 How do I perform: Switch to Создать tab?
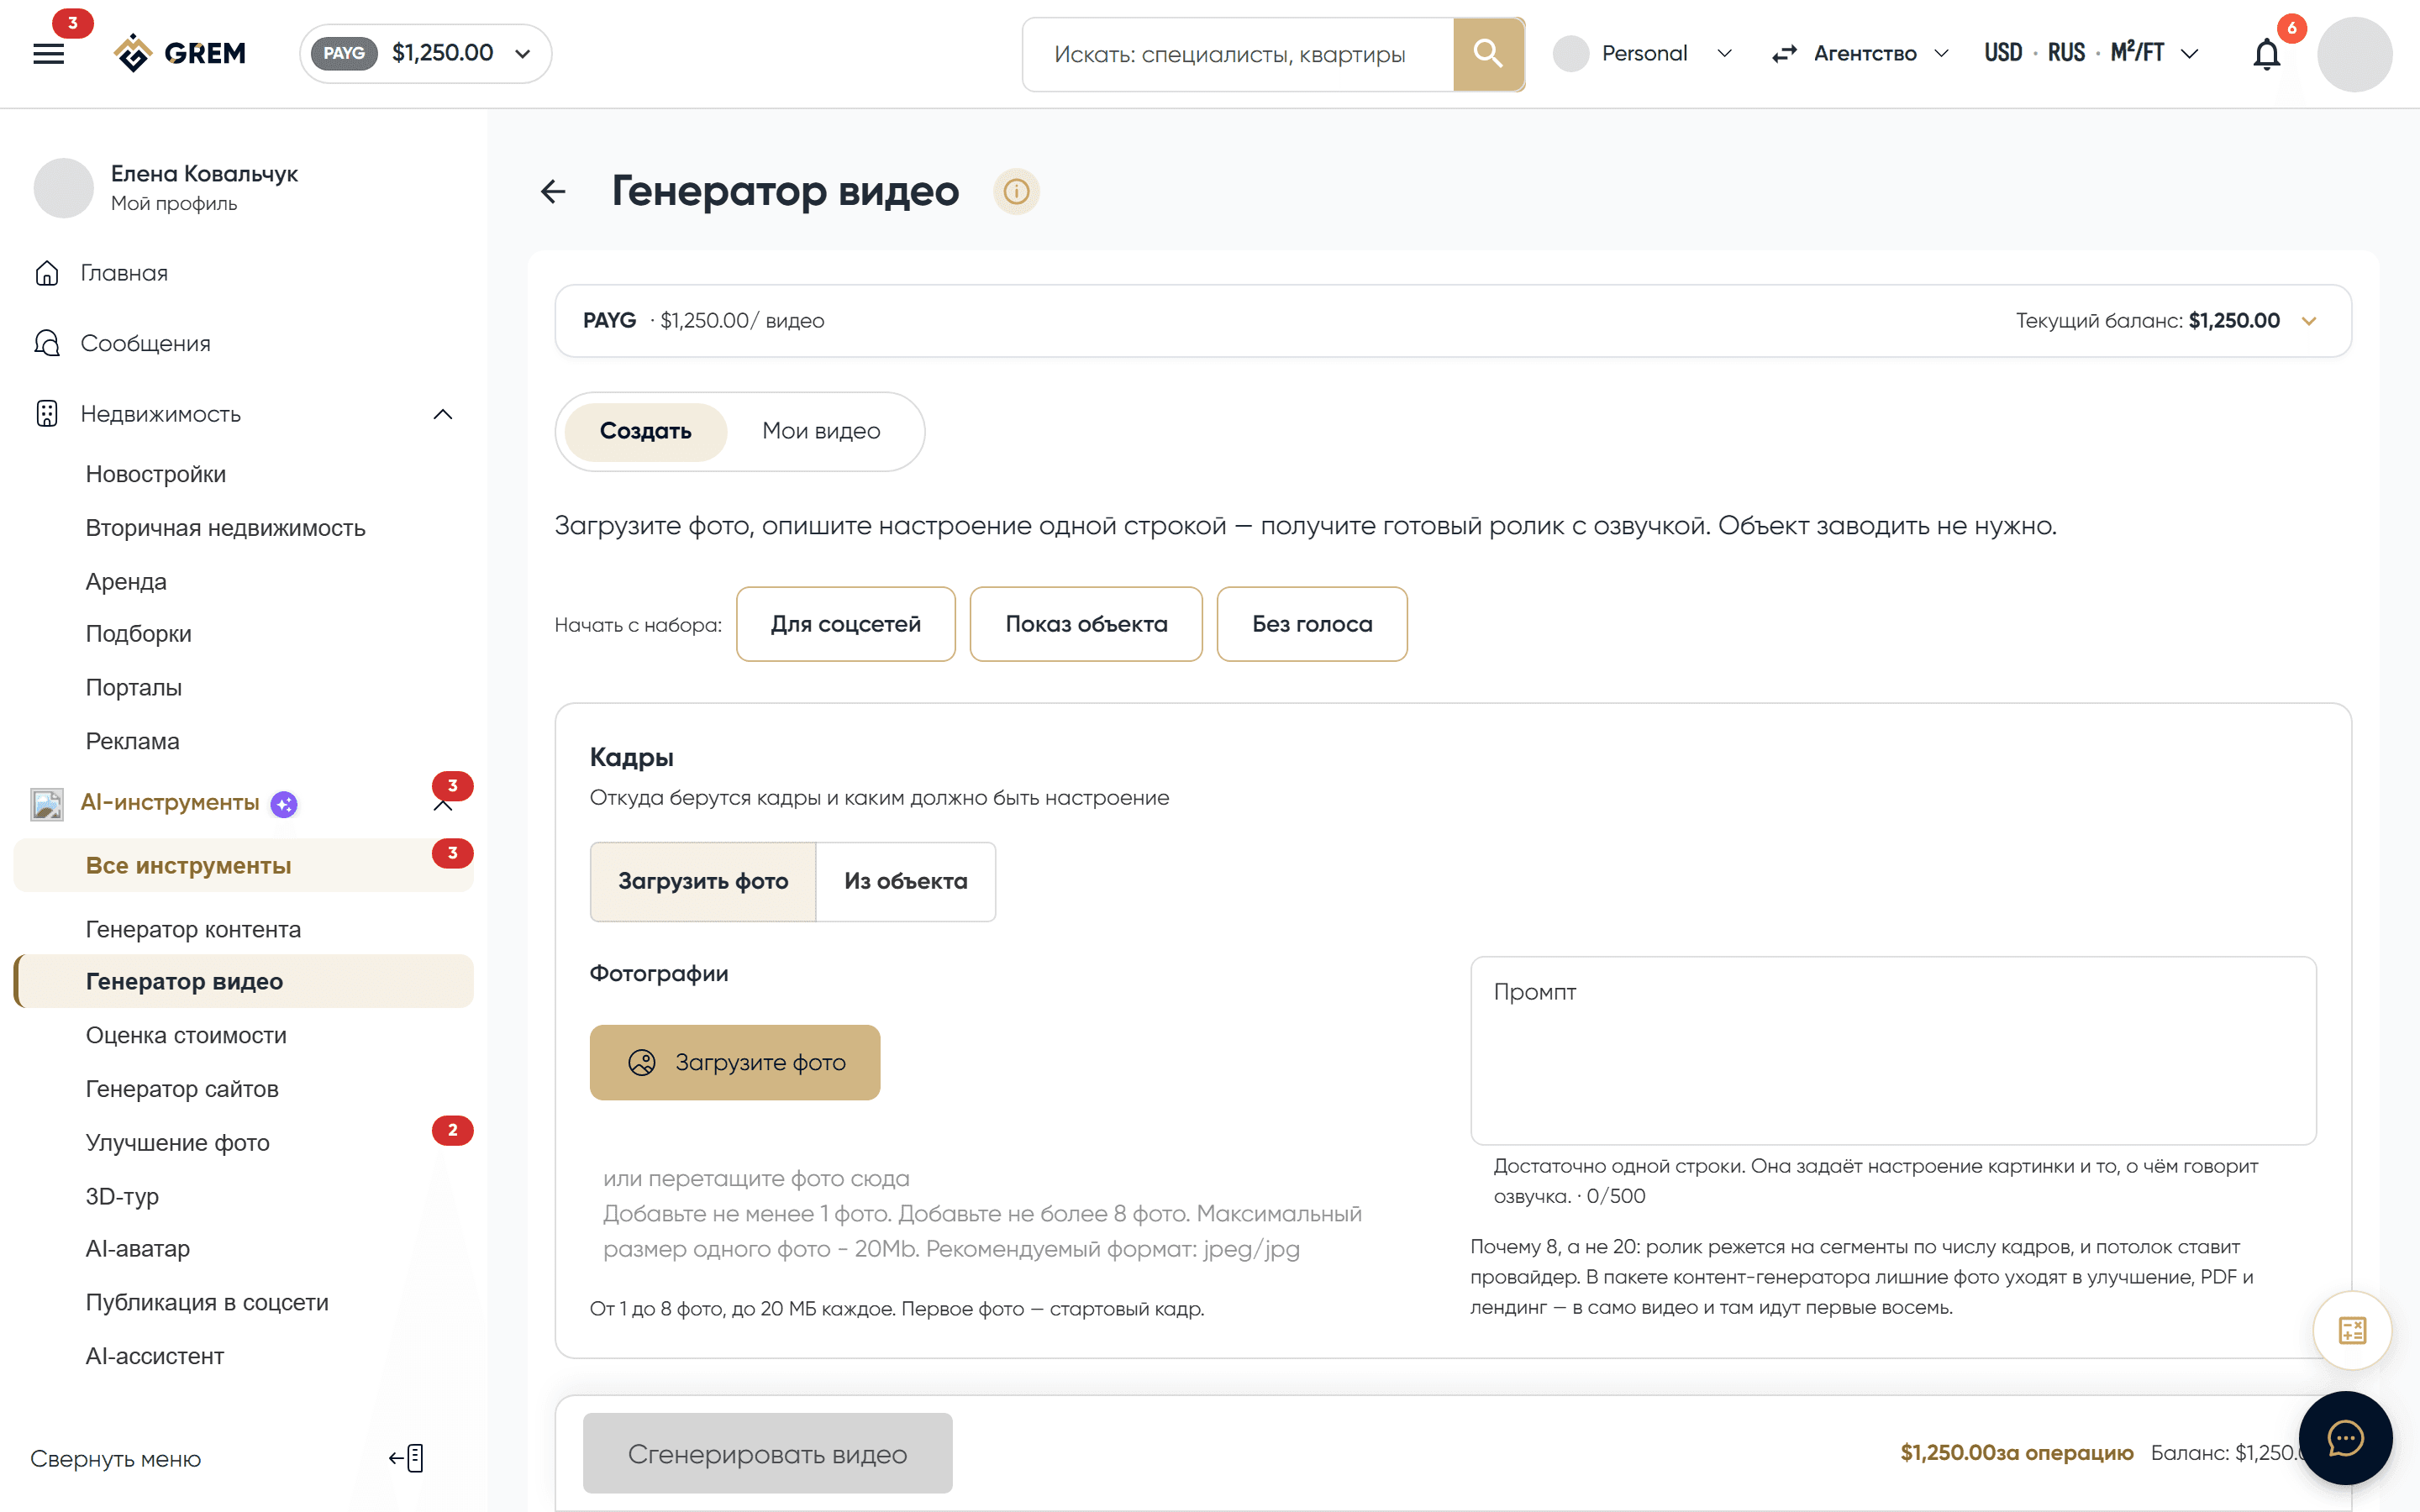[645, 431]
